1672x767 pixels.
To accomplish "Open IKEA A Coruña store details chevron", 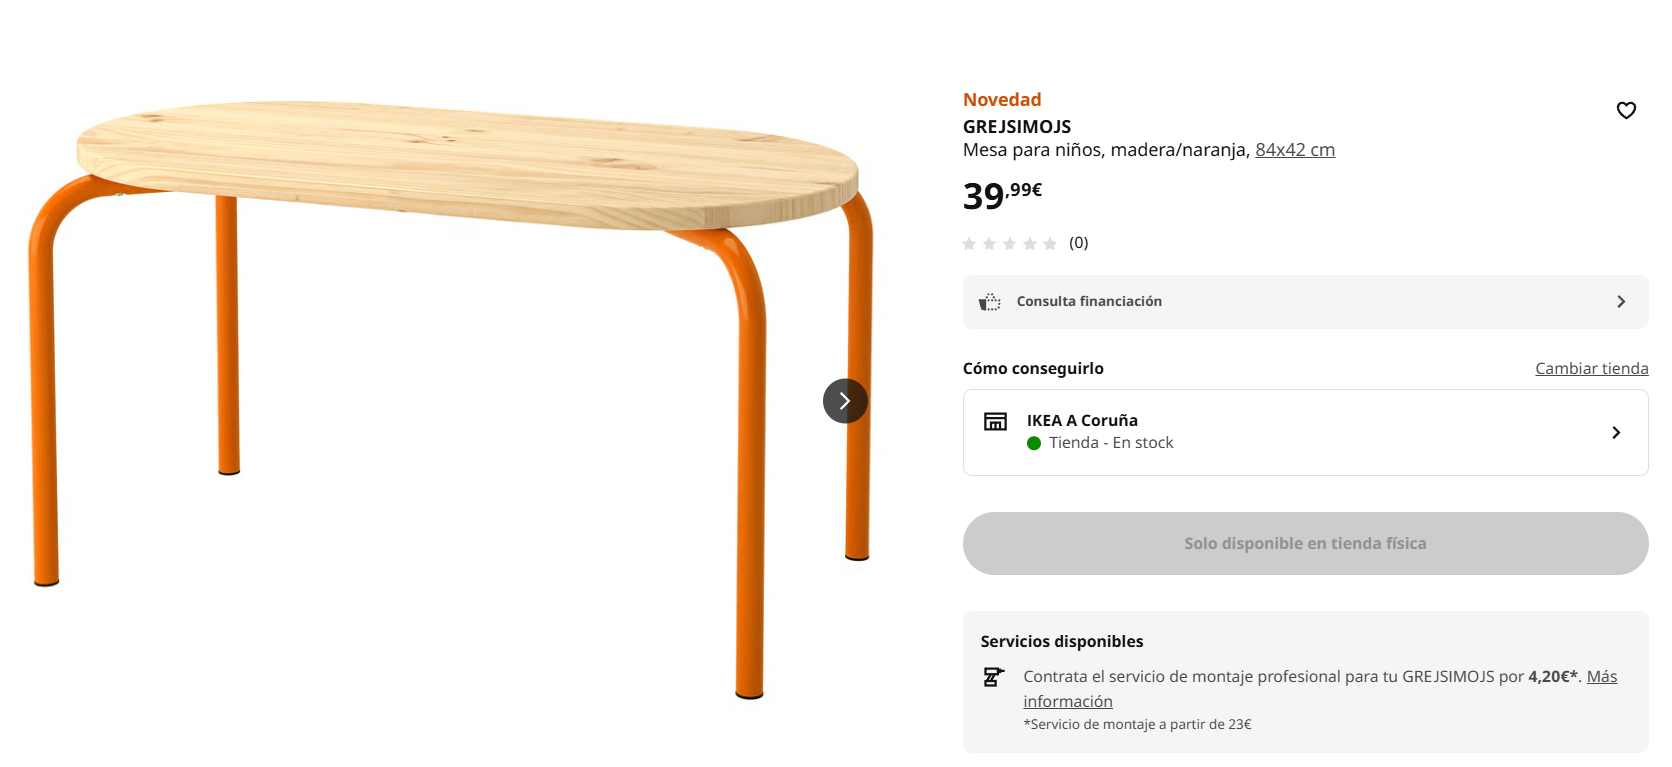I will [1616, 432].
